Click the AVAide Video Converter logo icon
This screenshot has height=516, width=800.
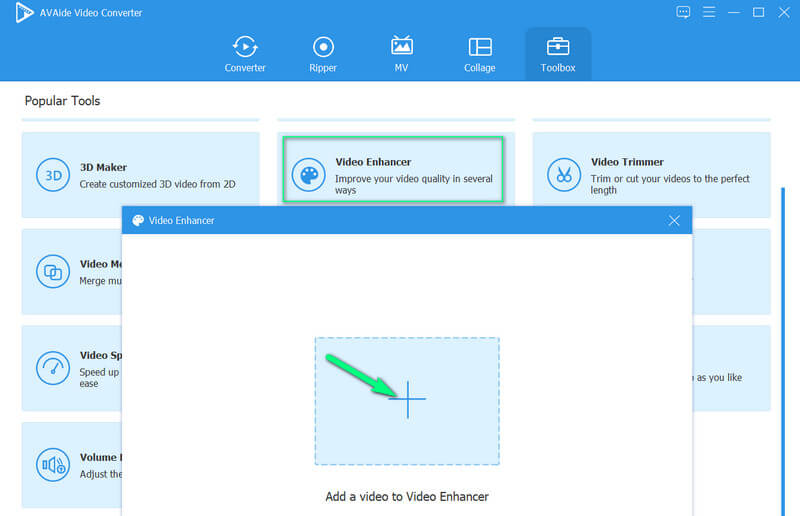tap(24, 13)
